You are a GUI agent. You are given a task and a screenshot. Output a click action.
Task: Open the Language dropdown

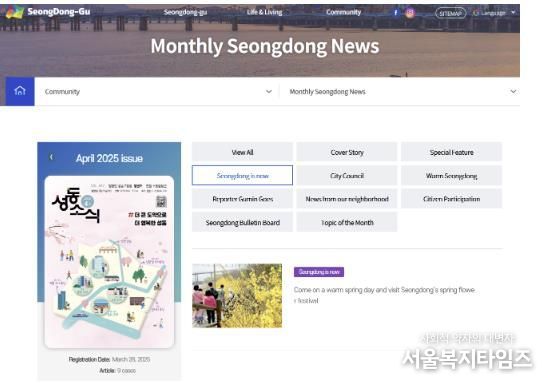tap(494, 13)
